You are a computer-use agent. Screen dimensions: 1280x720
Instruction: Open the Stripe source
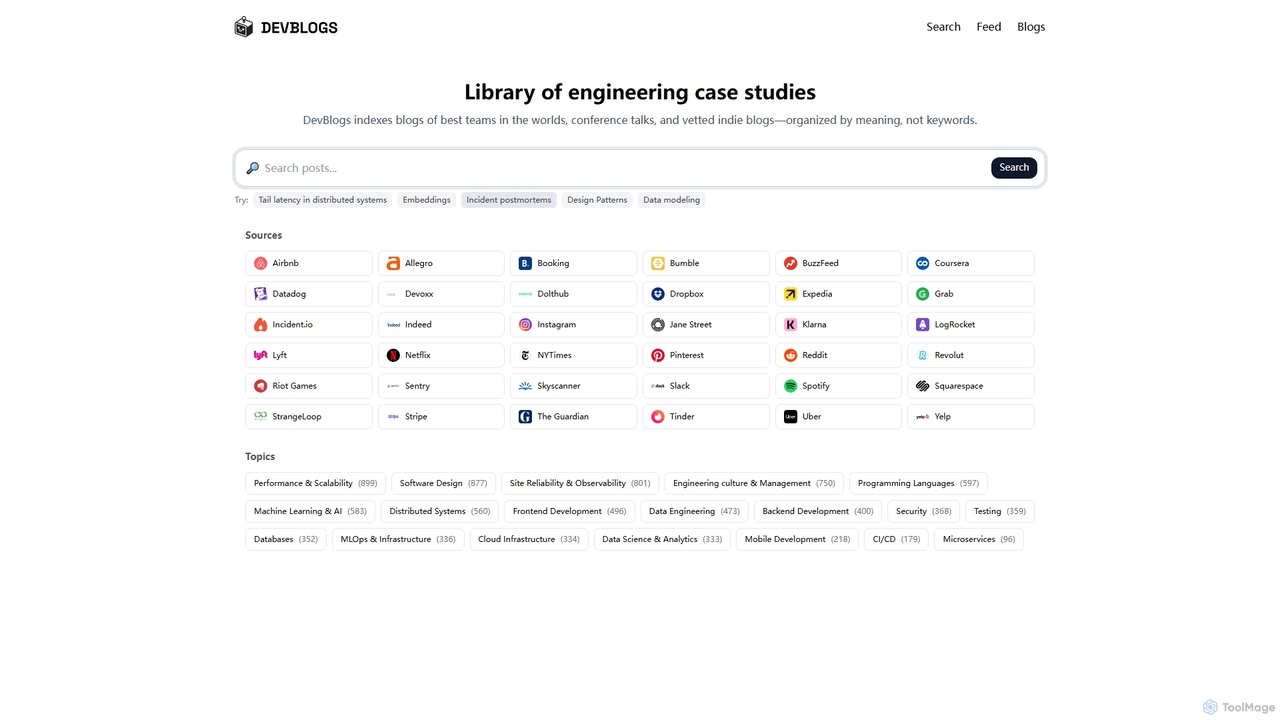(441, 416)
